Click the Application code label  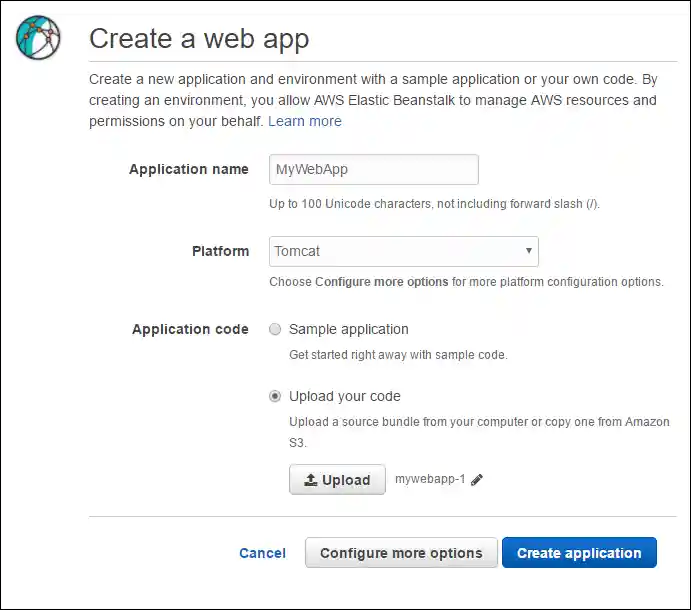pyautogui.click(x=190, y=329)
